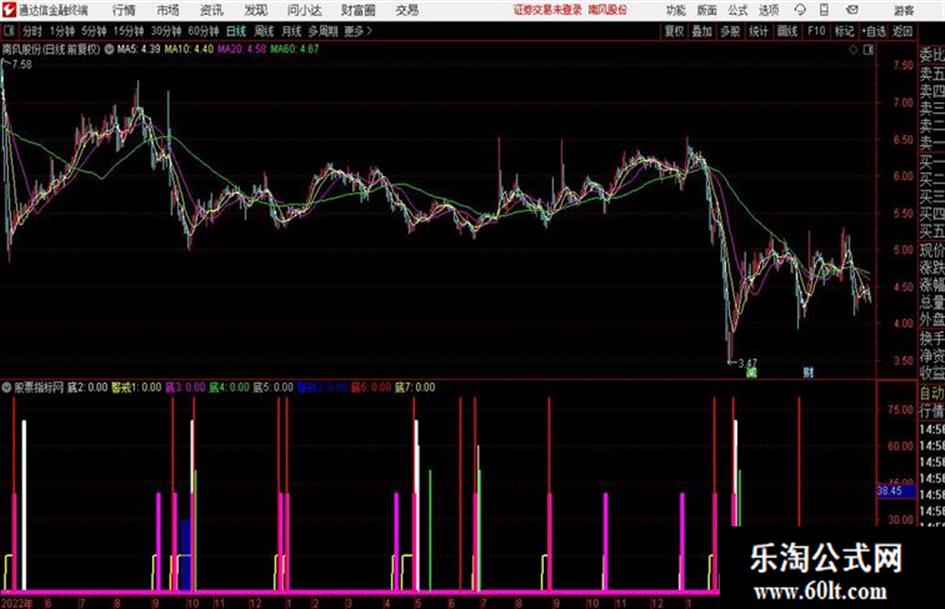The height and width of the screenshot is (609, 945).
Task: Select the 日线 daily period tab
Action: point(236,31)
